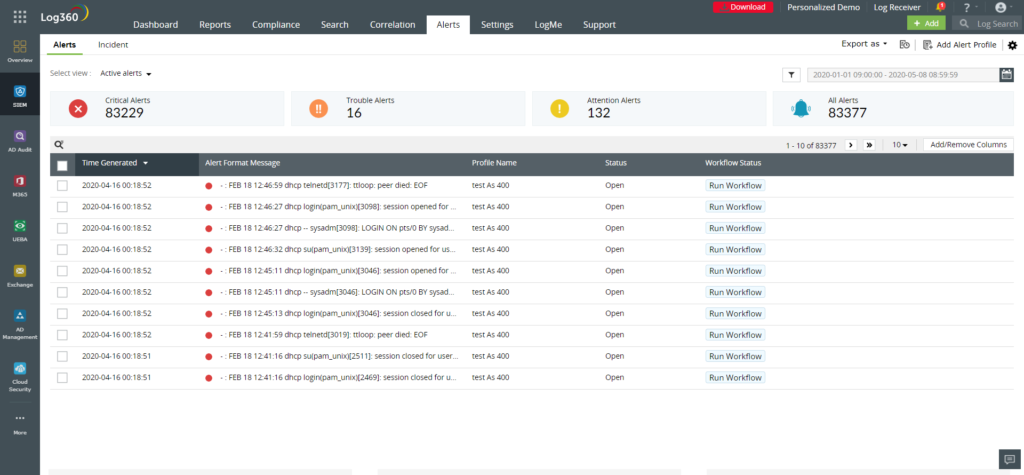Check the login(pam_unix)[3046] session opened checkbox
The image size is (1024, 475).
click(62, 270)
